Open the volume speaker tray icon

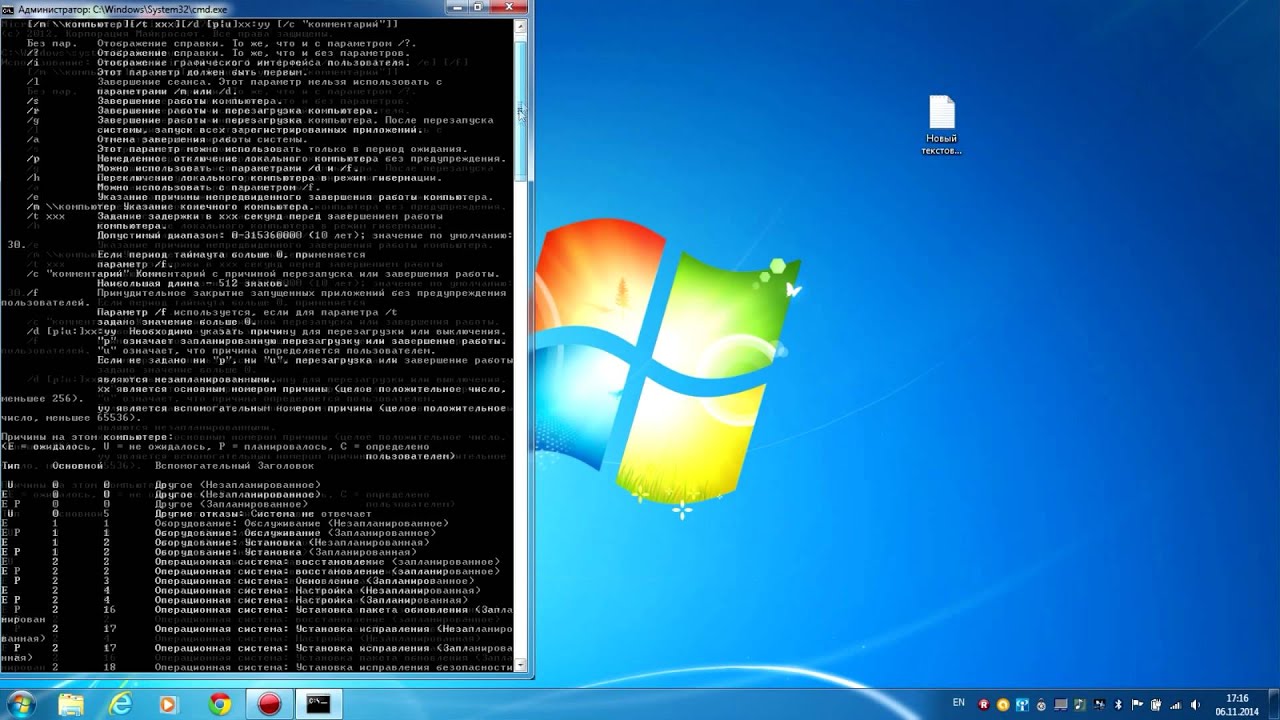[x=1195, y=705]
